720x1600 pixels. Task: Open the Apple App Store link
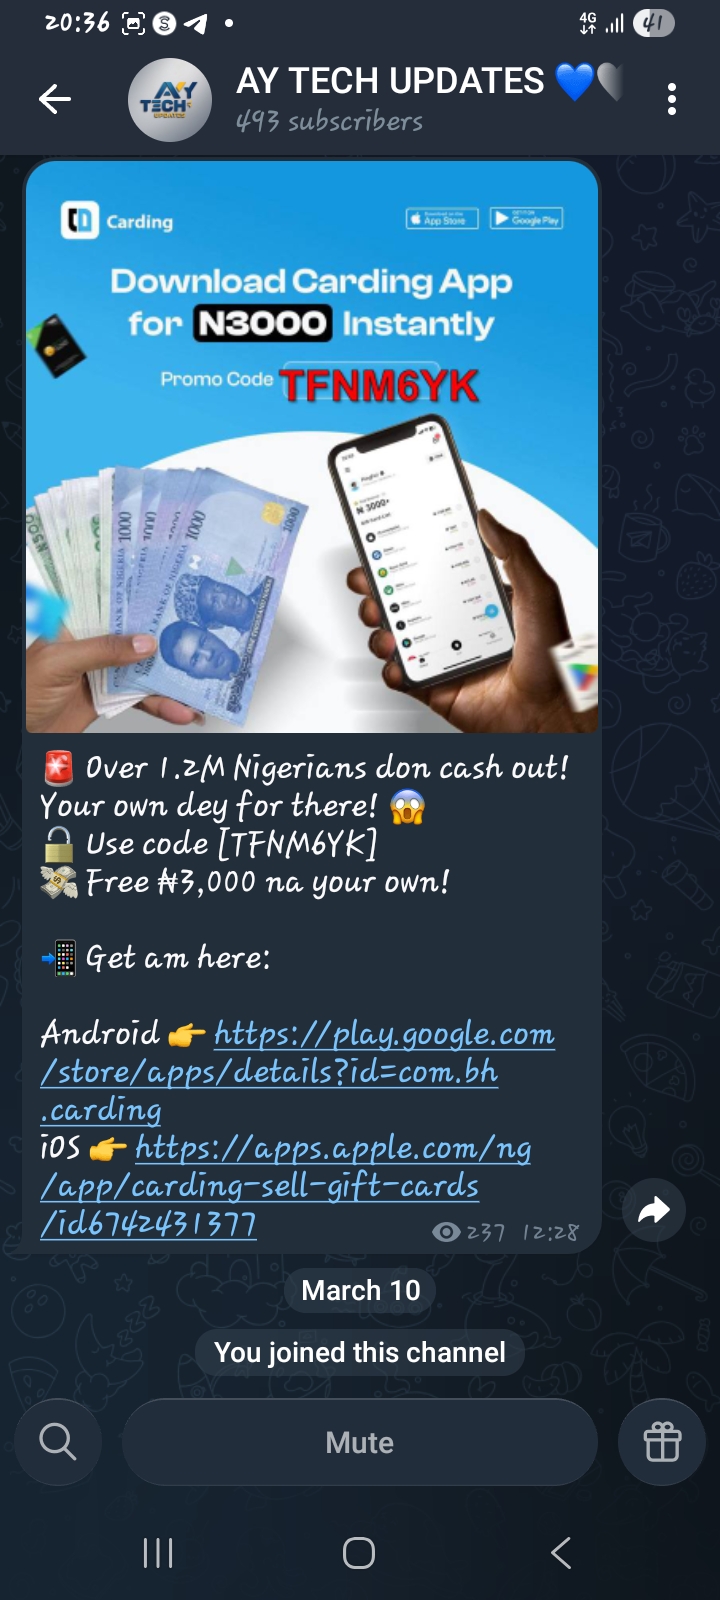(x=286, y=1186)
